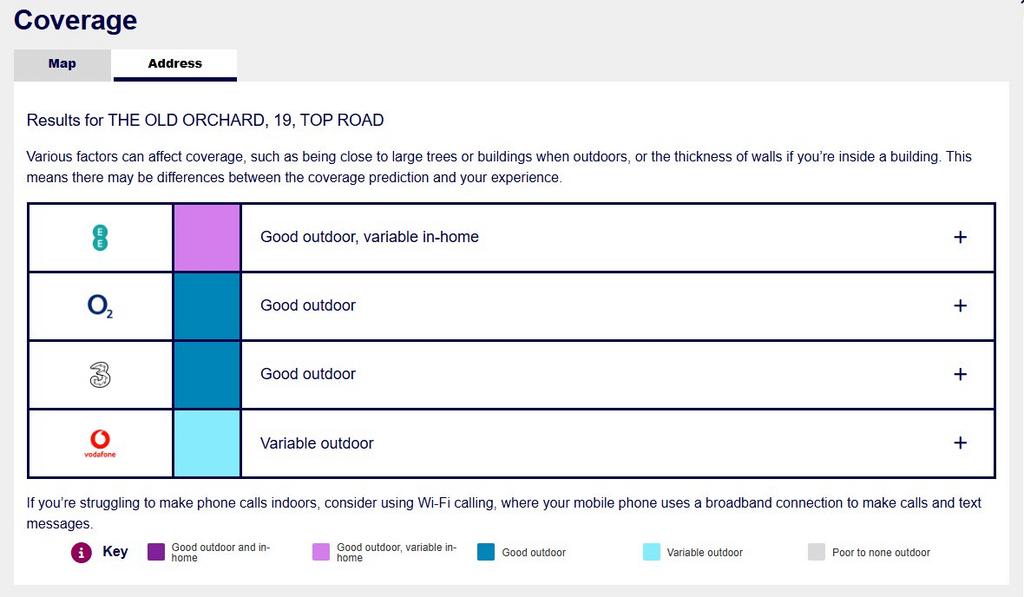The height and width of the screenshot is (597, 1024).
Task: Click the grey swatch in the key
Action: pyautogui.click(x=816, y=552)
